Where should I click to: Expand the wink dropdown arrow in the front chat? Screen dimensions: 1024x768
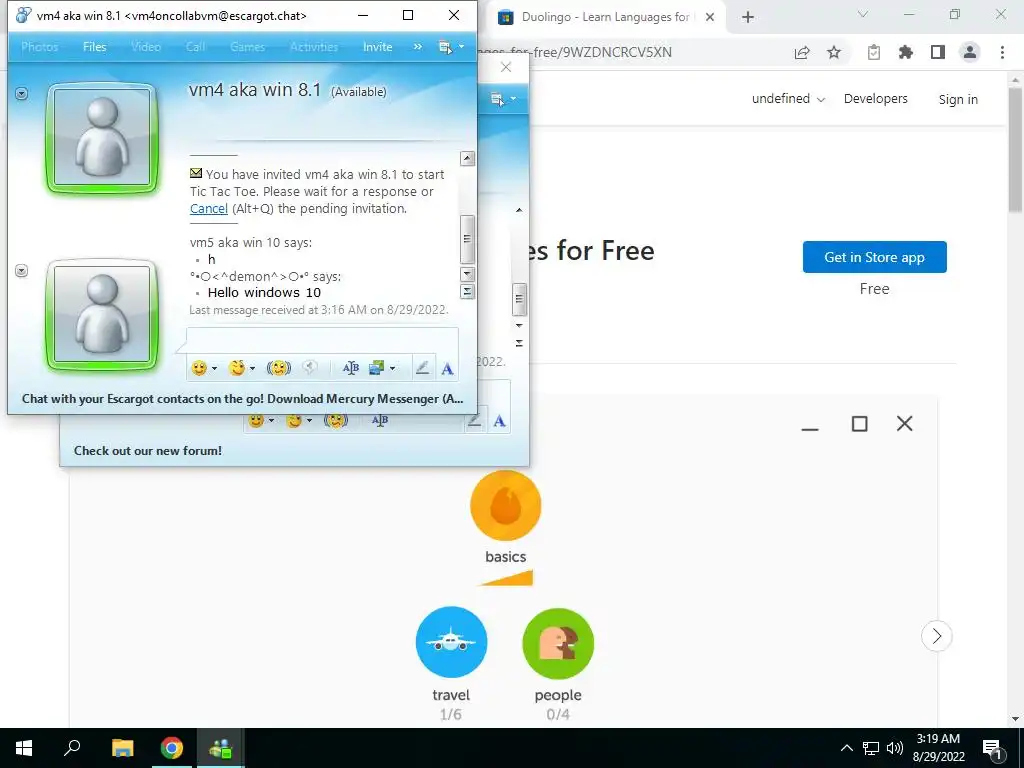tap(252, 369)
